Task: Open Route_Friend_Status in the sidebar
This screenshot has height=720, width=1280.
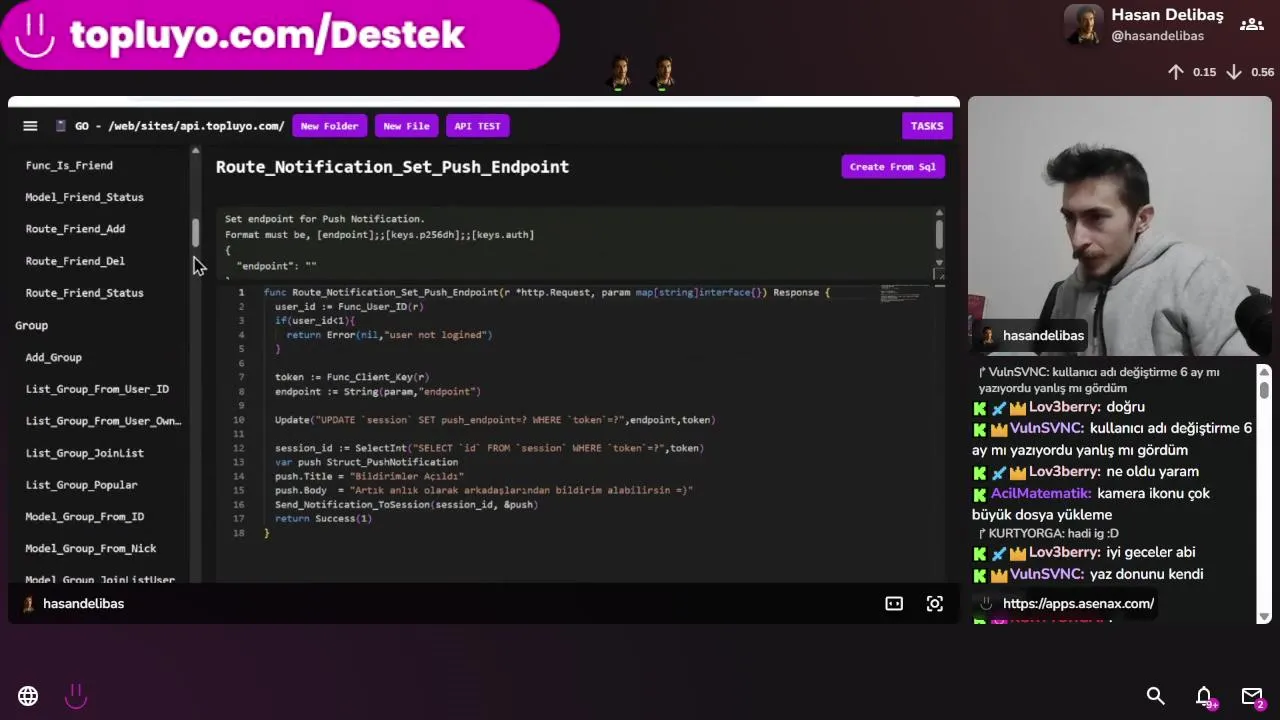Action: pyautogui.click(x=84, y=293)
